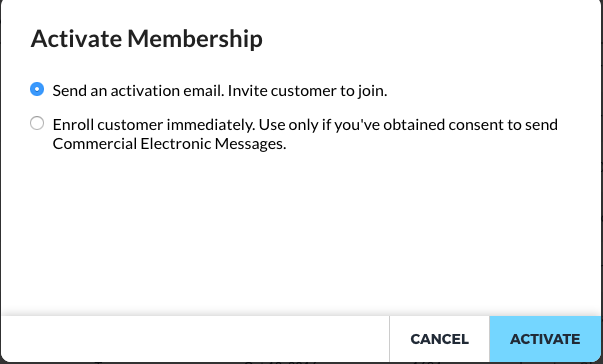Click the word 'Messages' in the second option
This screenshot has height=364, width=603.
(x=250, y=144)
